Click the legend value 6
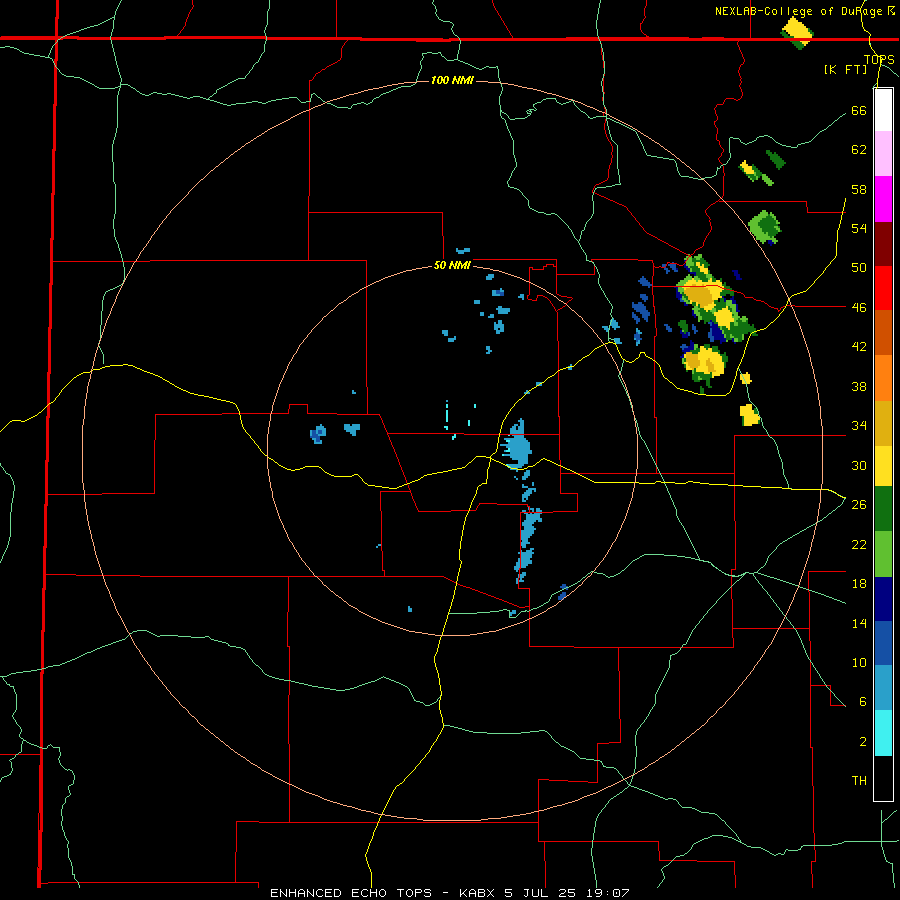The width and height of the screenshot is (900, 900). point(863,702)
